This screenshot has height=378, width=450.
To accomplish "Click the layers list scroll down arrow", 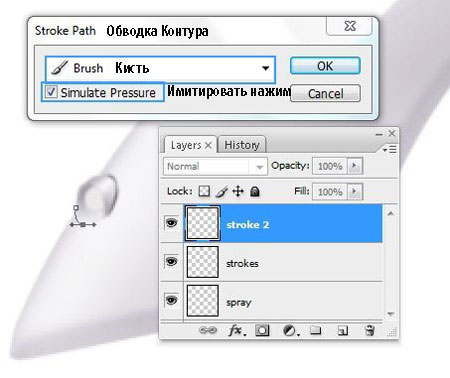I will pos(391,314).
